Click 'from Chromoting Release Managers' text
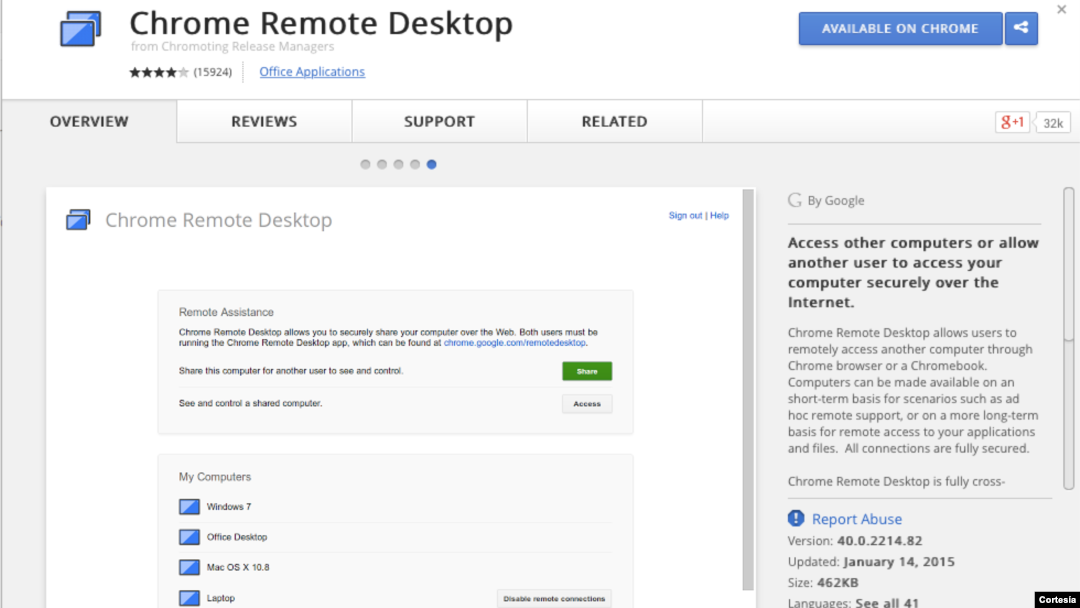 232,46
